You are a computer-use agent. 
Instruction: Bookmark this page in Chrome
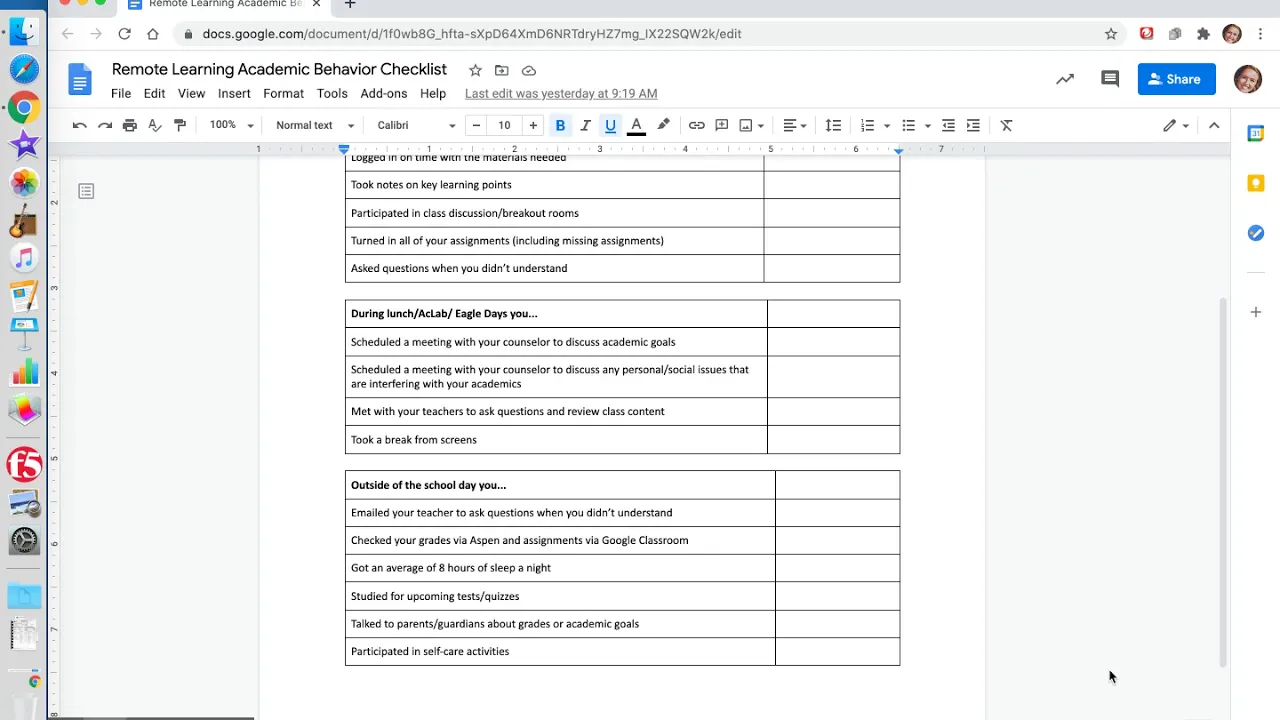pos(1111,34)
